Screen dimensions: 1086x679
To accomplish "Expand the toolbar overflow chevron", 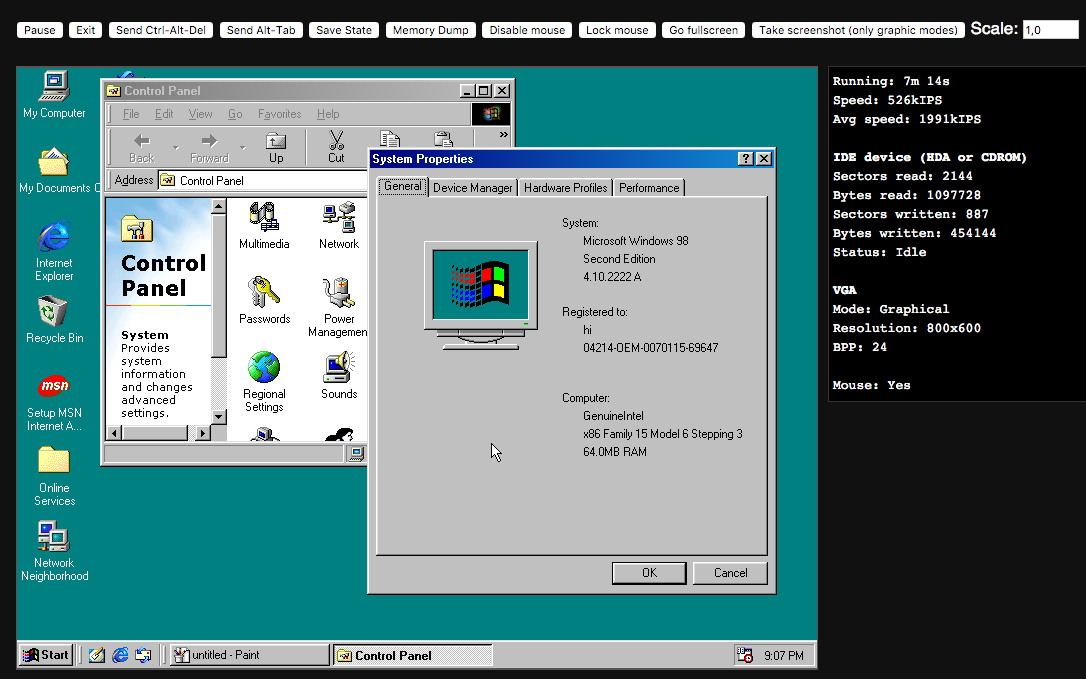I will click(502, 134).
